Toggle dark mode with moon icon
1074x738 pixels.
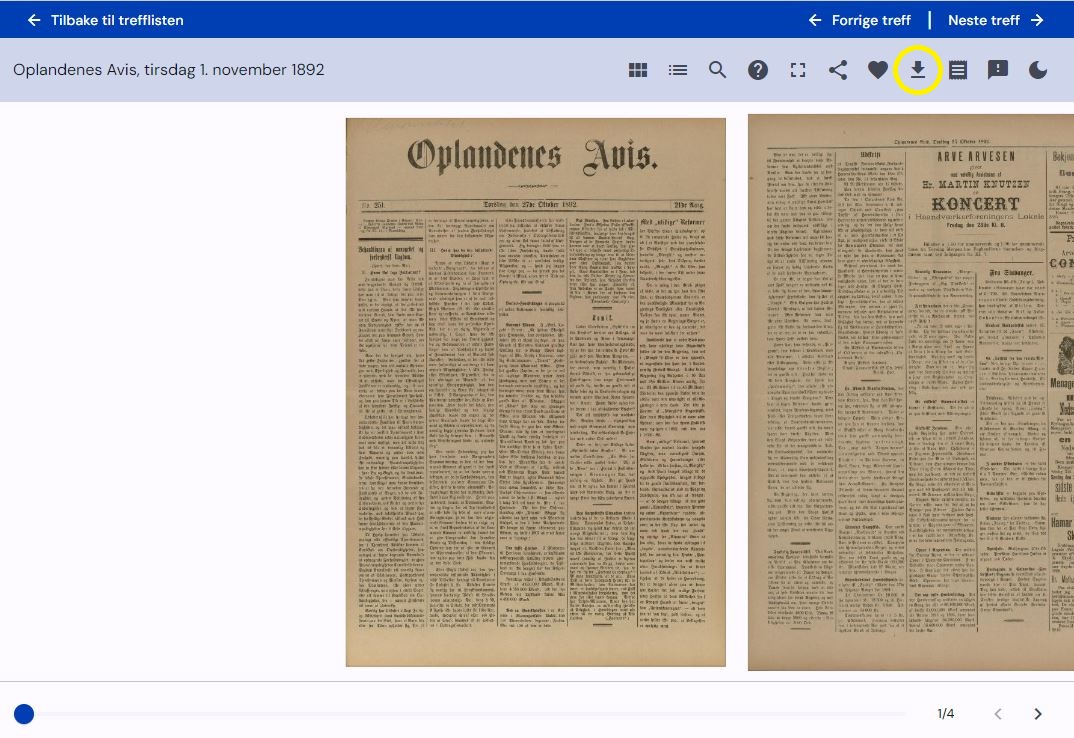1038,70
